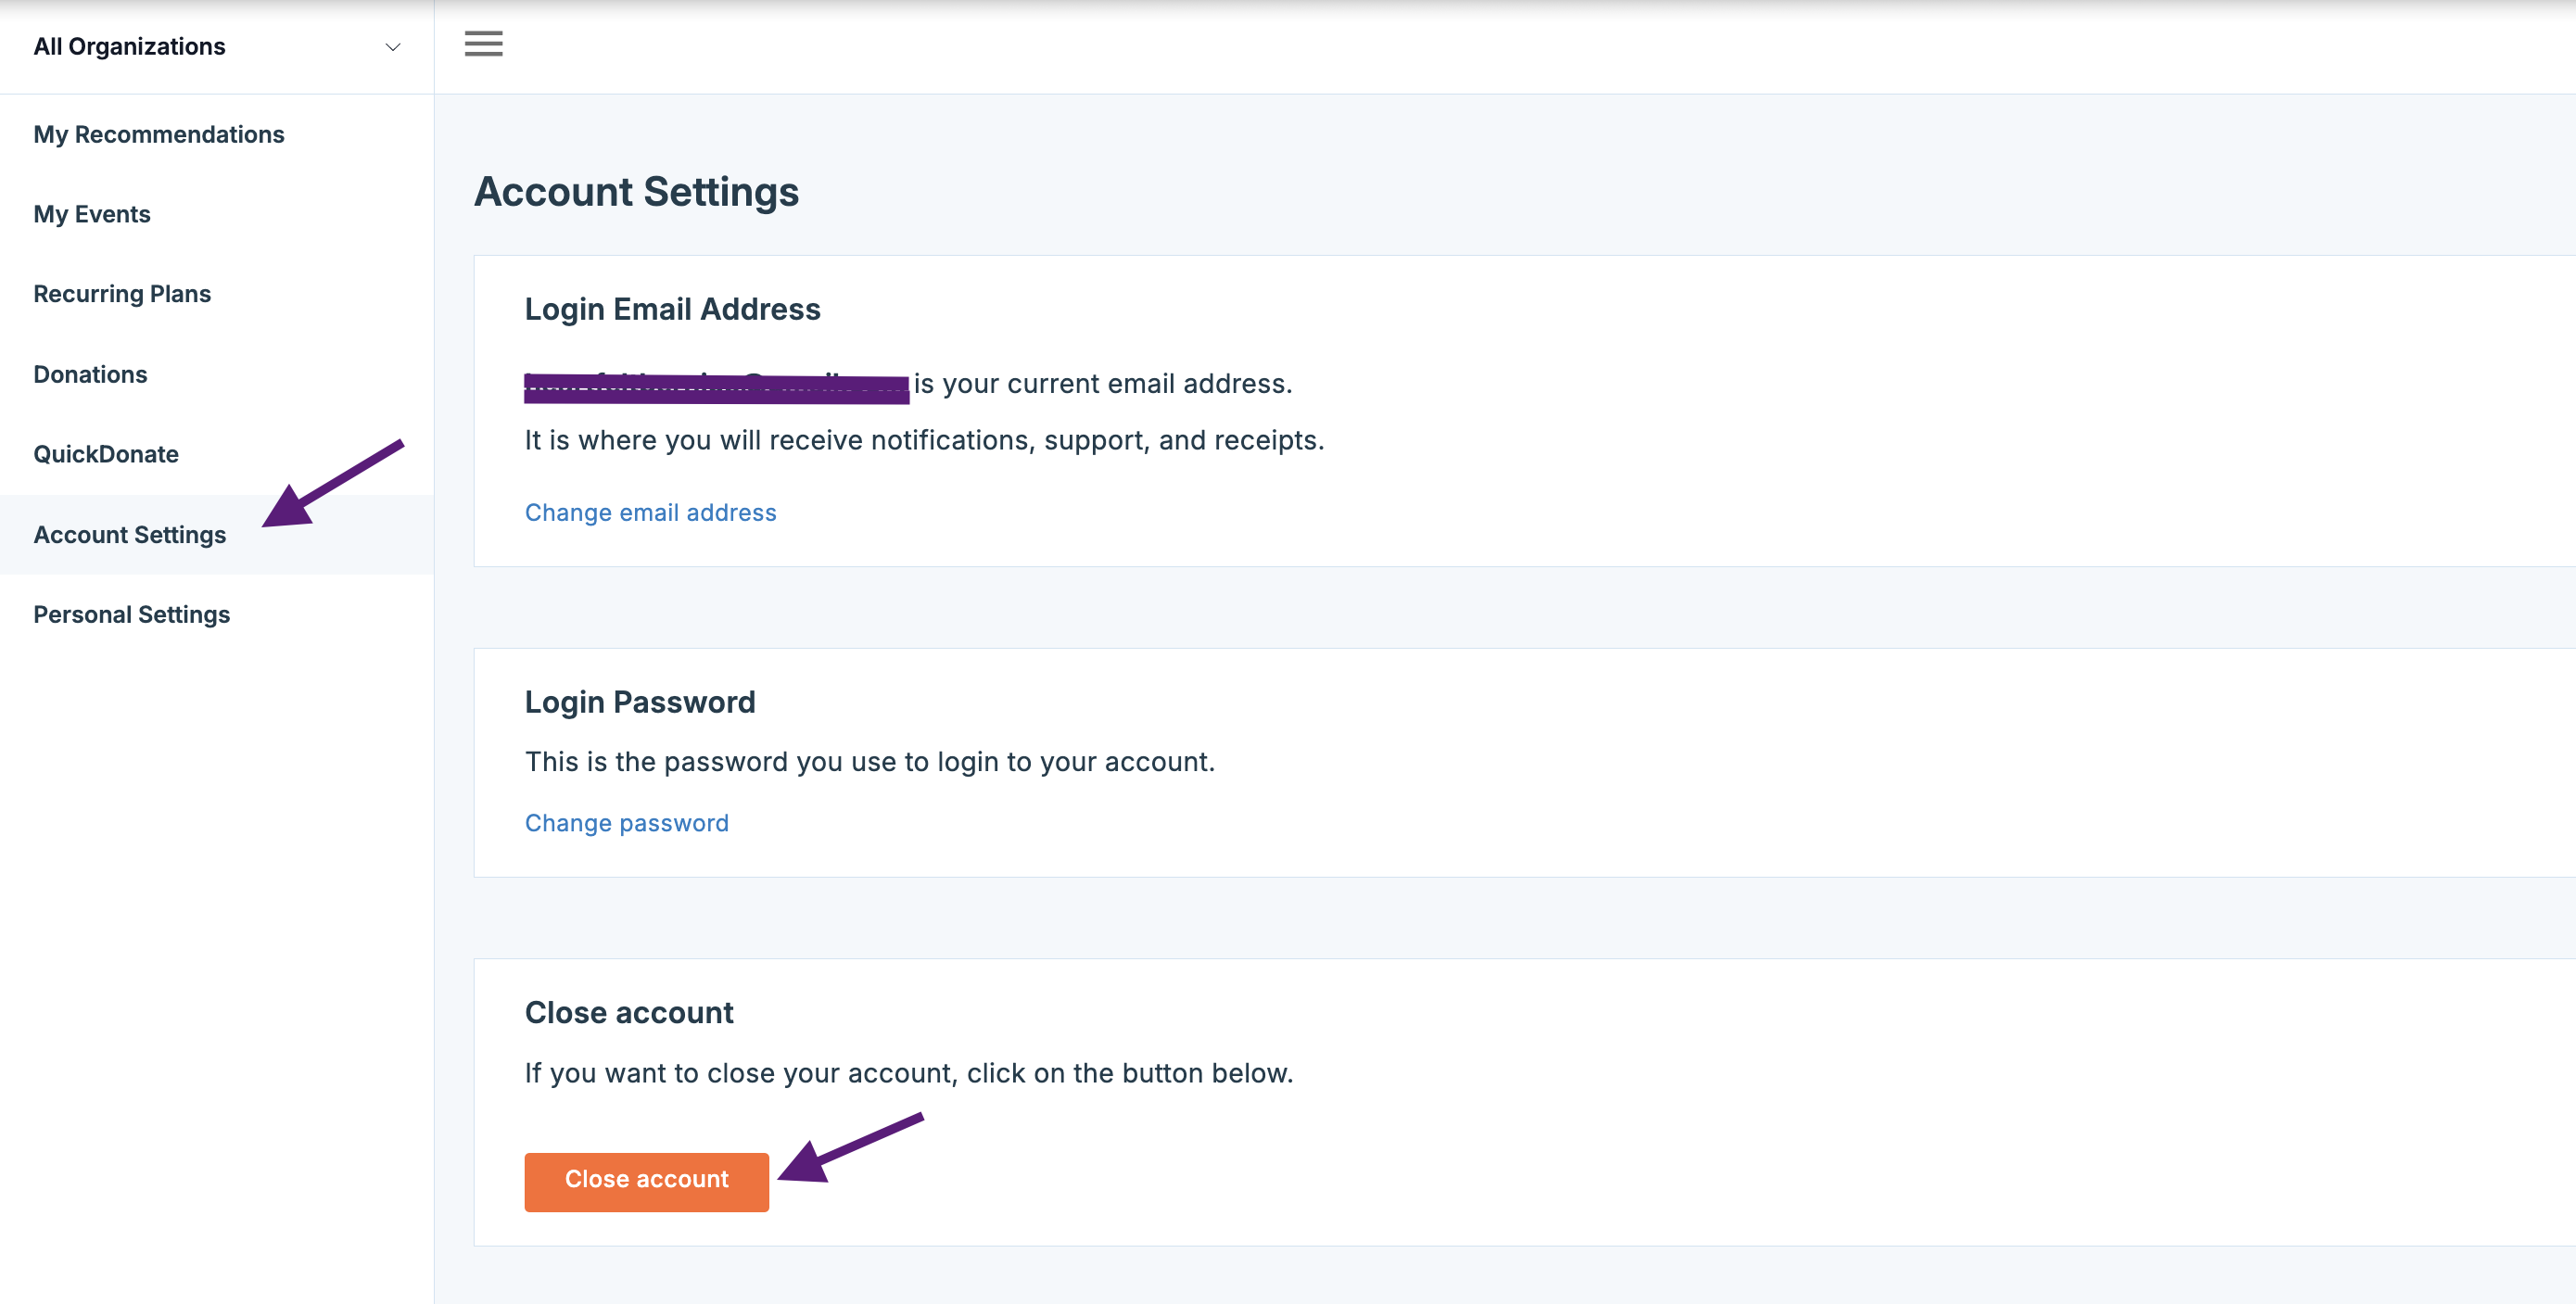Go to My Events
This screenshot has height=1304, width=2576.
click(91, 214)
